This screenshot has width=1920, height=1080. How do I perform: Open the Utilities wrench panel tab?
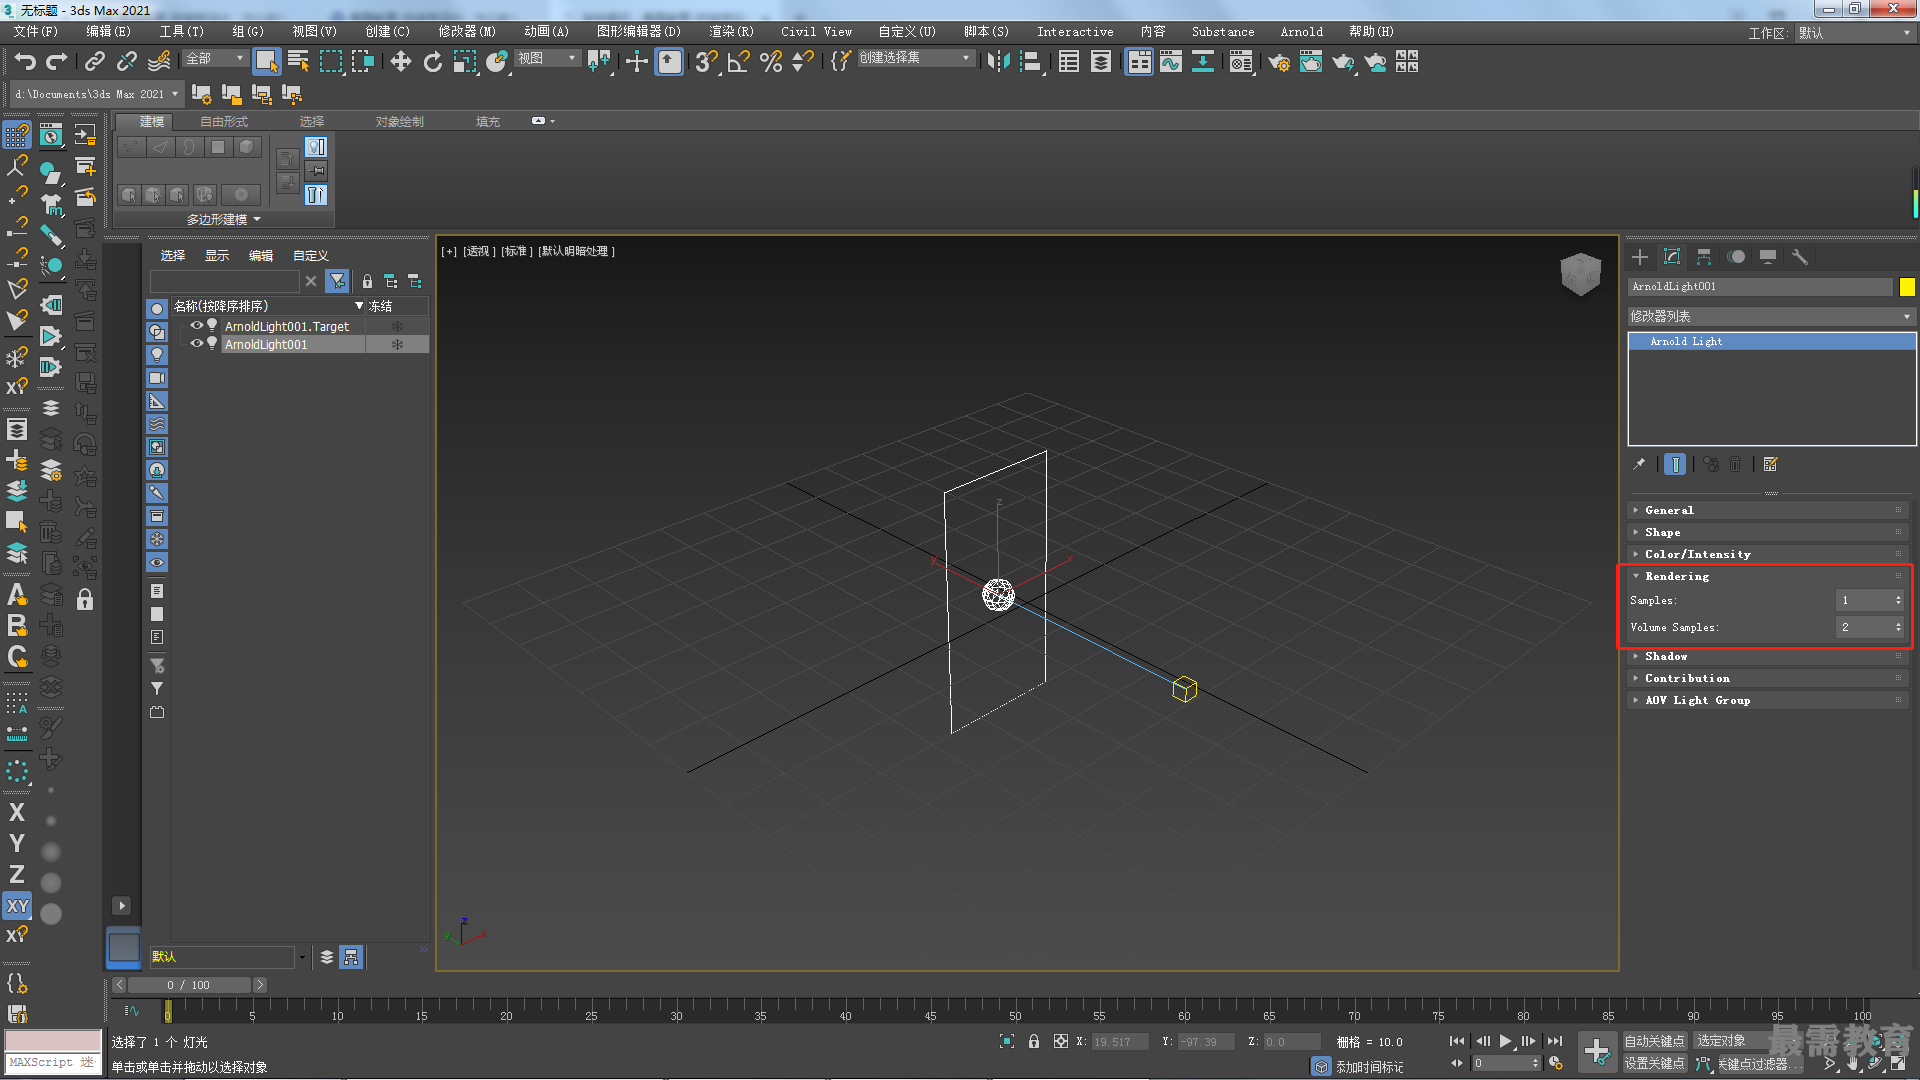pos(1800,257)
